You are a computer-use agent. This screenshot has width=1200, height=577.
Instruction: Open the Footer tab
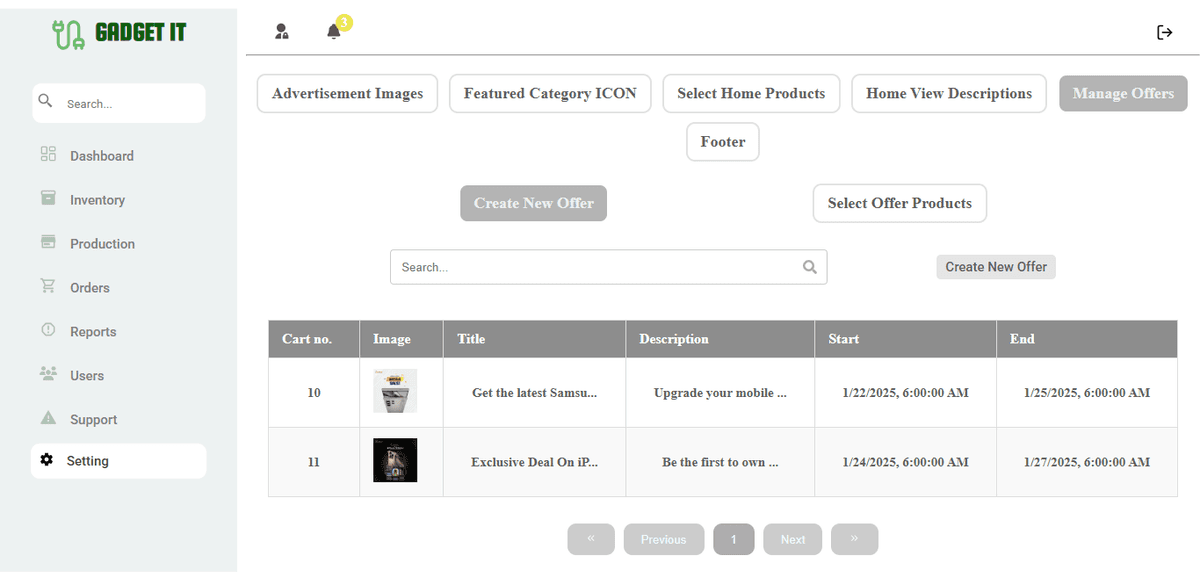click(x=722, y=141)
